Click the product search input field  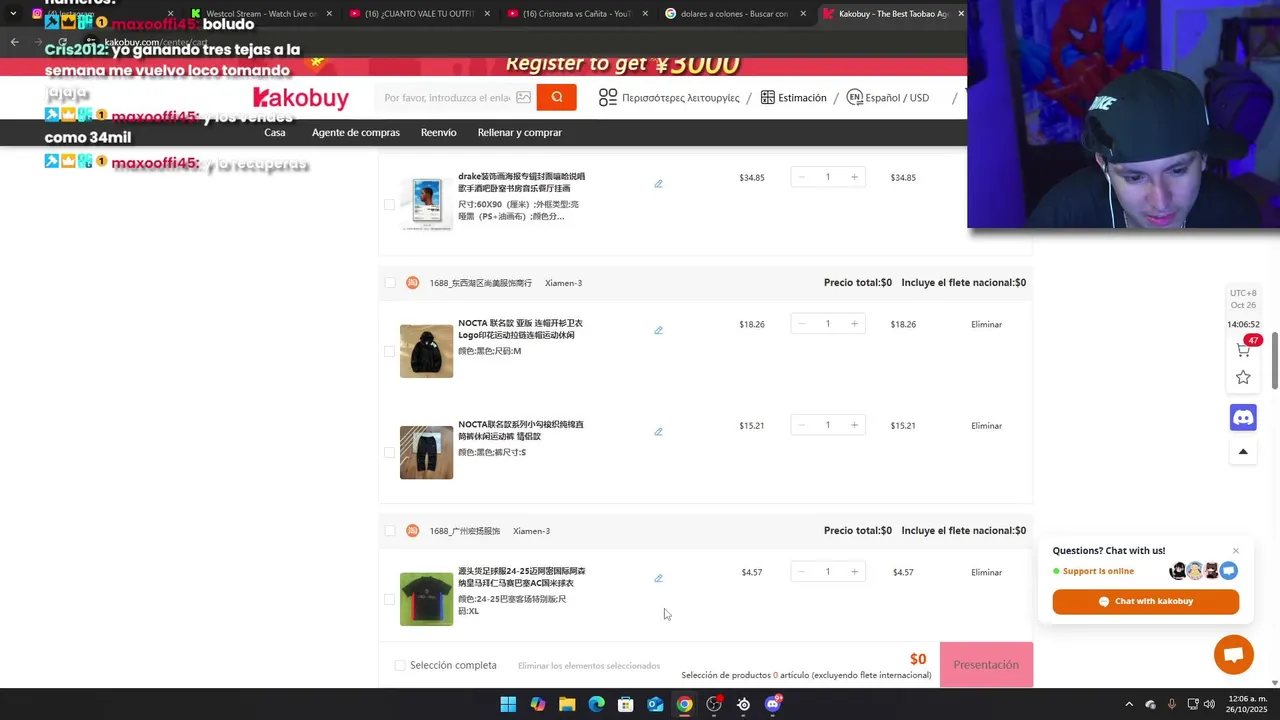(x=448, y=97)
